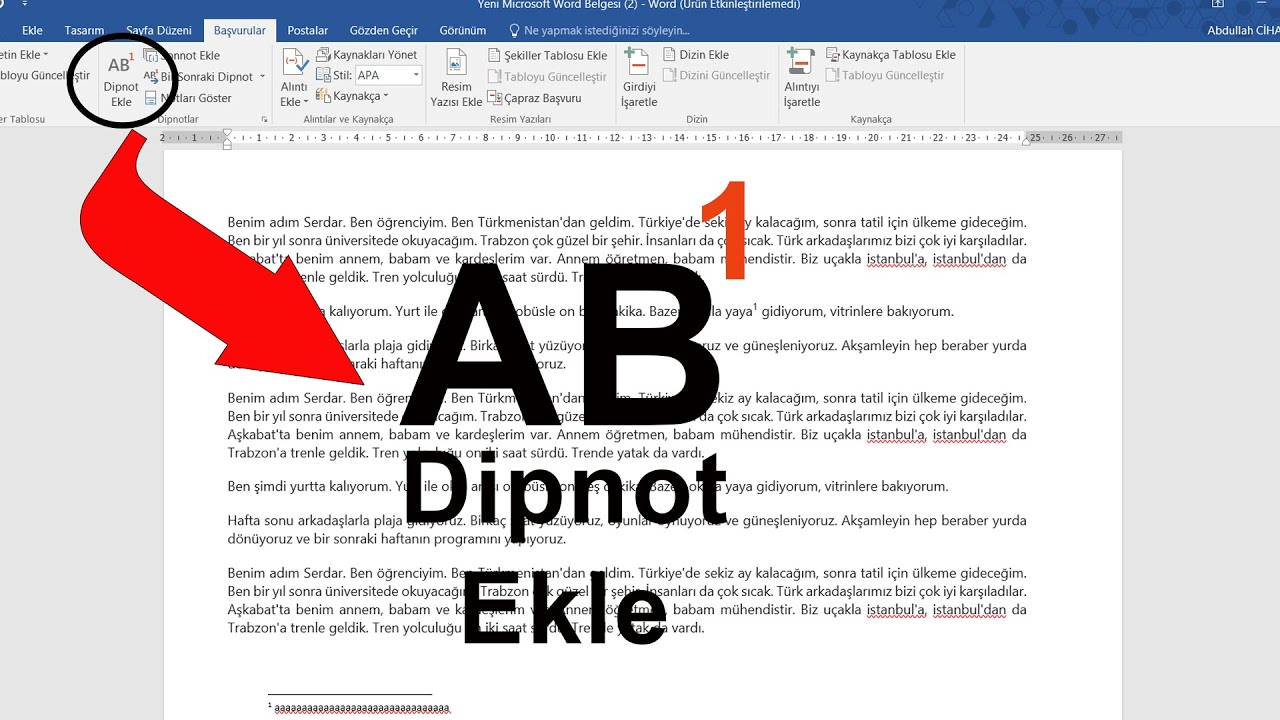1280x720 pixels.
Task: Click Dizin Ekle
Action: pos(697,55)
